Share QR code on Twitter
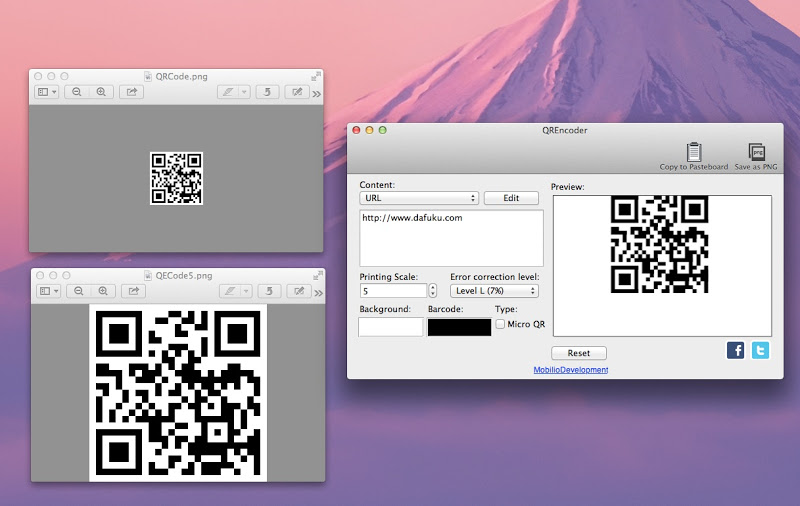The width and height of the screenshot is (800, 506). (760, 350)
